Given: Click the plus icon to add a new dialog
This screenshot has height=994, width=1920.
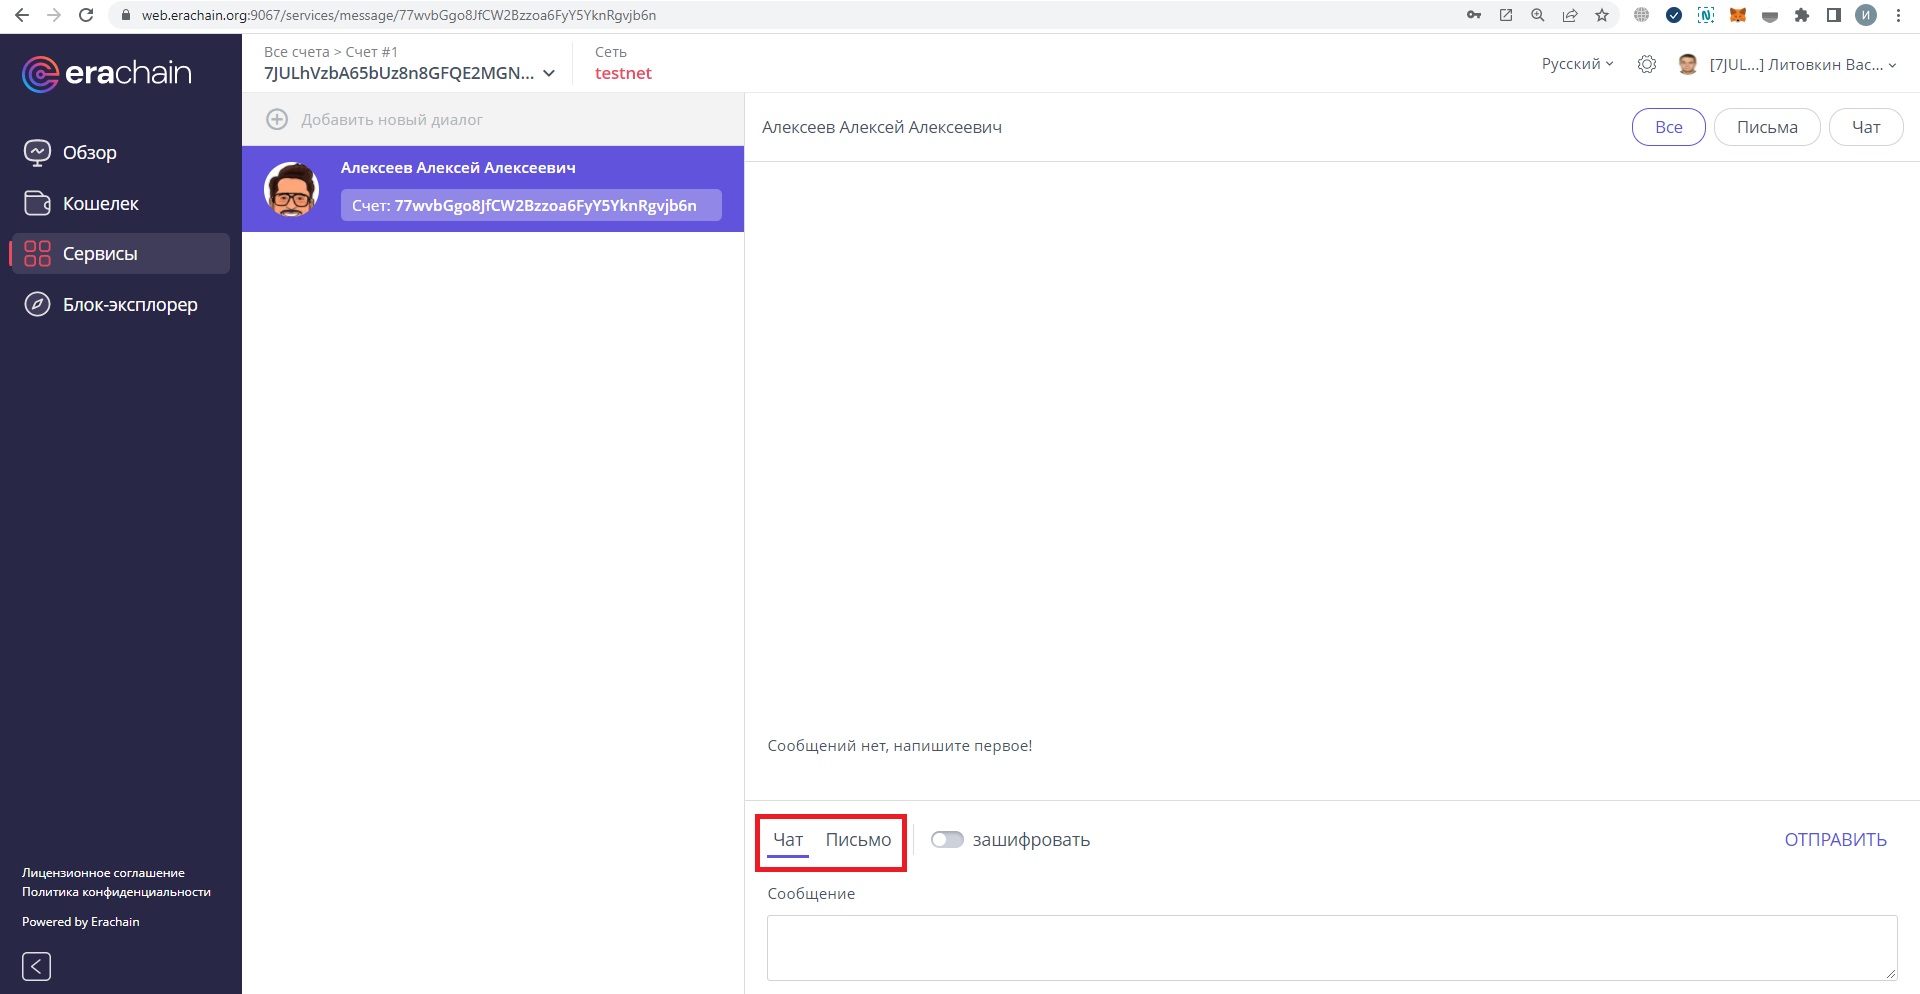Looking at the screenshot, I should [277, 120].
